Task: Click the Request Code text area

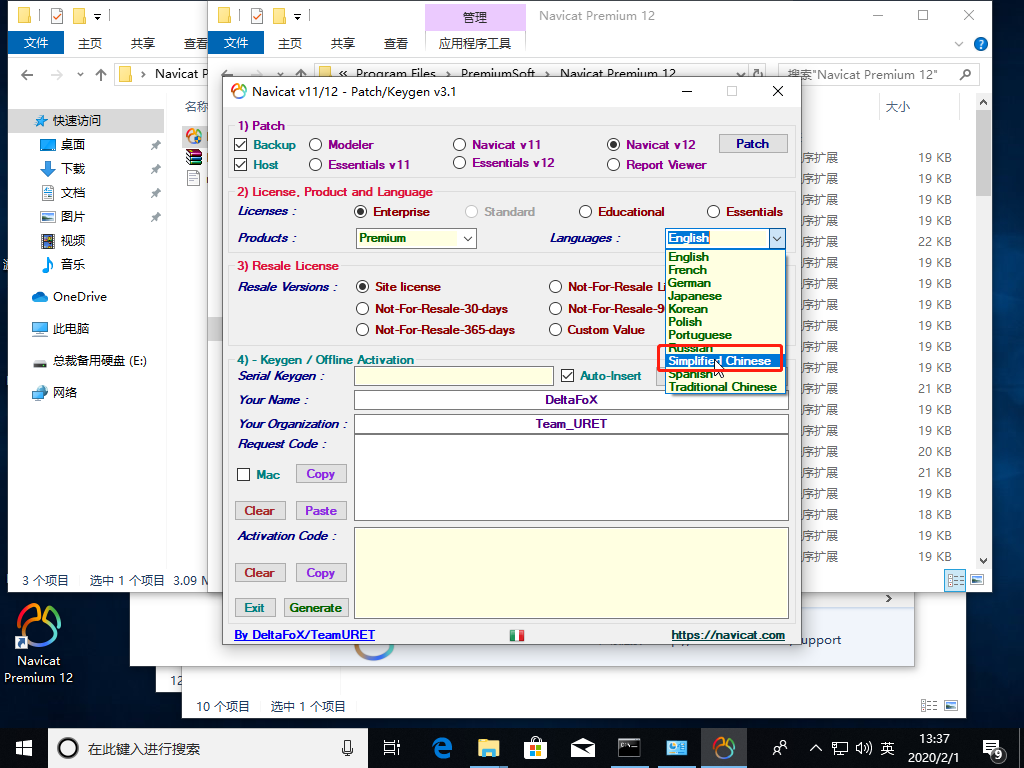Action: coord(571,477)
